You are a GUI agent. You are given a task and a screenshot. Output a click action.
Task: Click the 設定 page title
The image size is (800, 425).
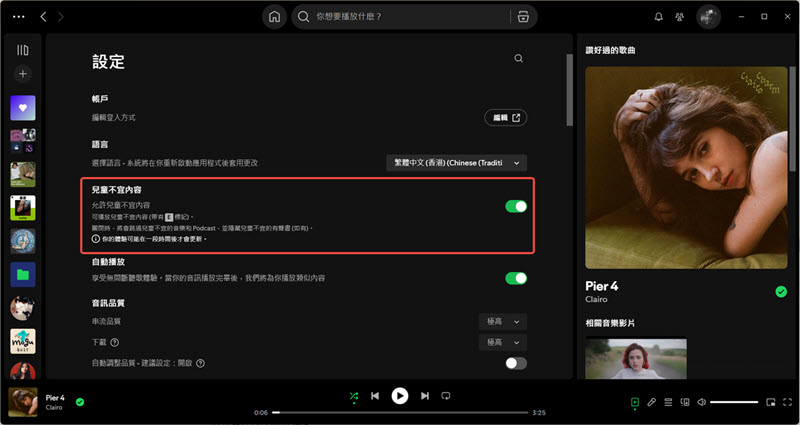pos(108,62)
